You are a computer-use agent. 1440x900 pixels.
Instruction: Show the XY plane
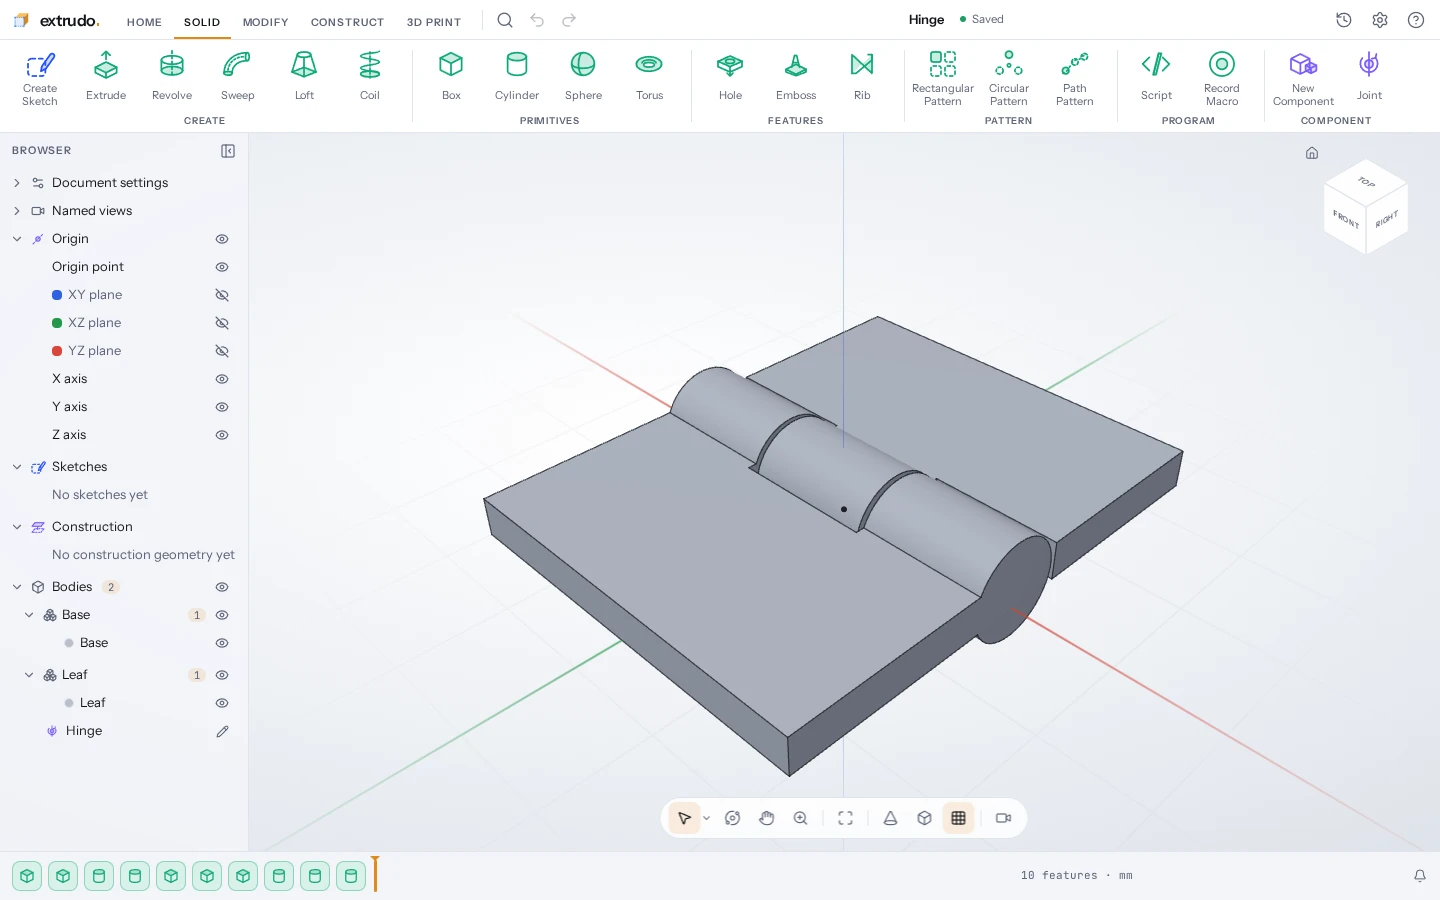(222, 295)
